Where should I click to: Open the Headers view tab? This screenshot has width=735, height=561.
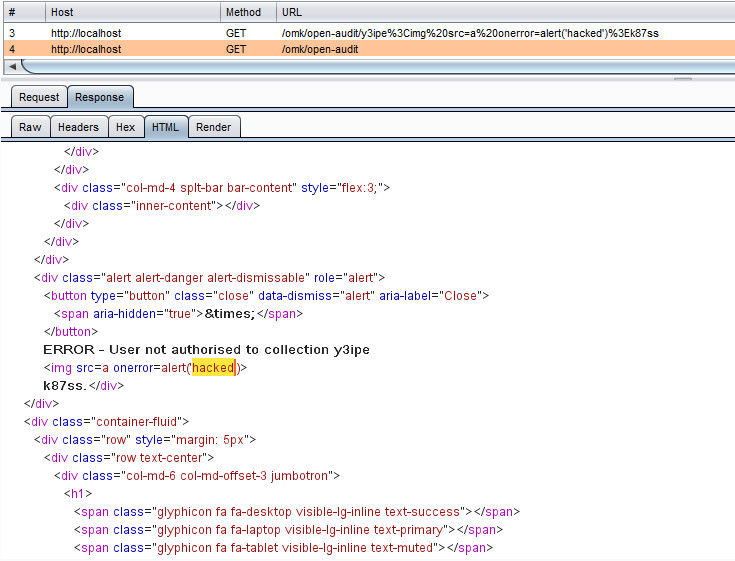pyautogui.click(x=78, y=127)
